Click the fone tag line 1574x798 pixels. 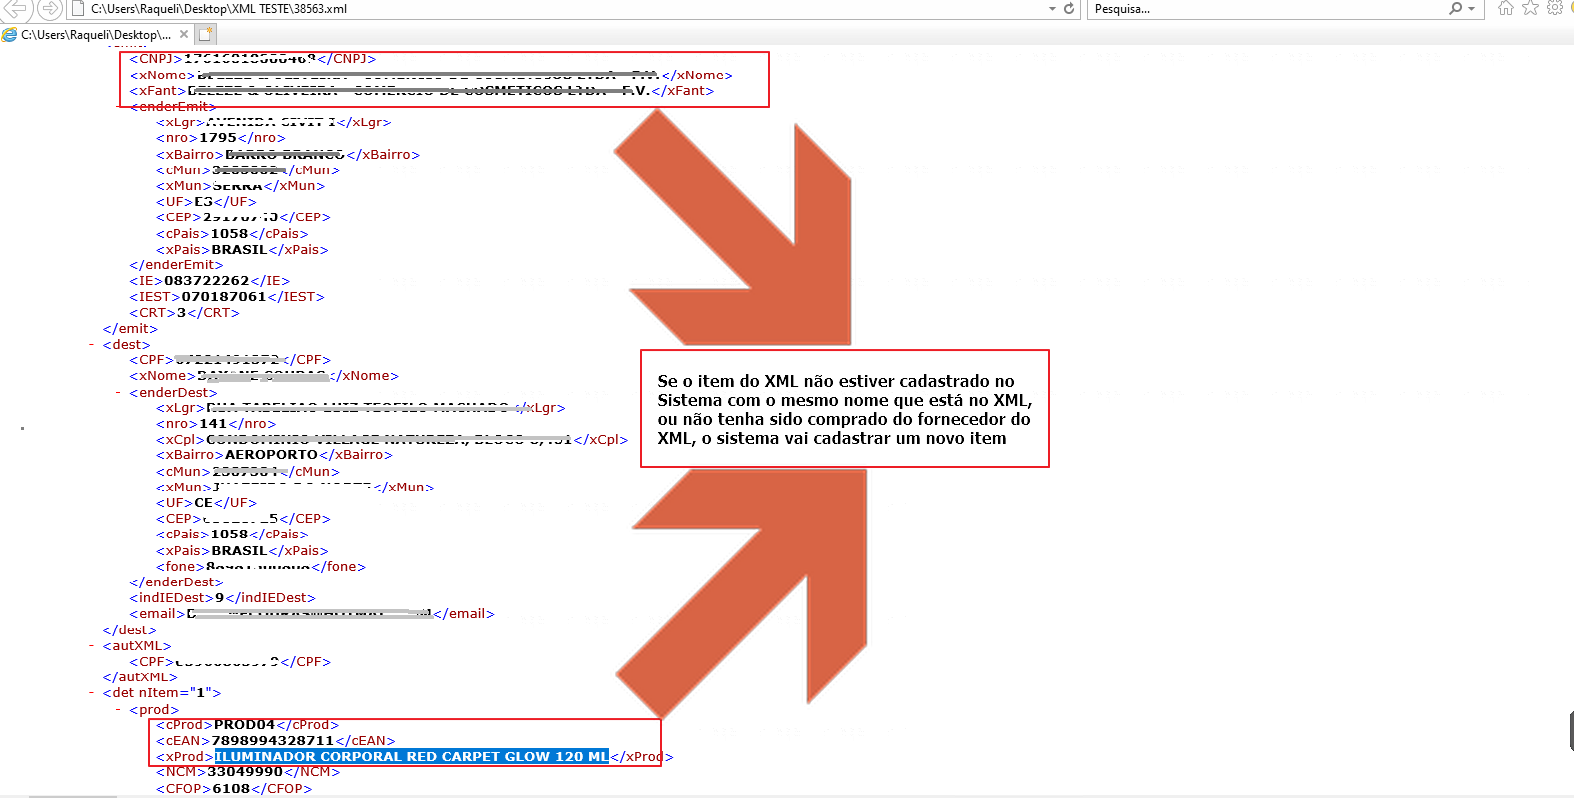click(261, 567)
